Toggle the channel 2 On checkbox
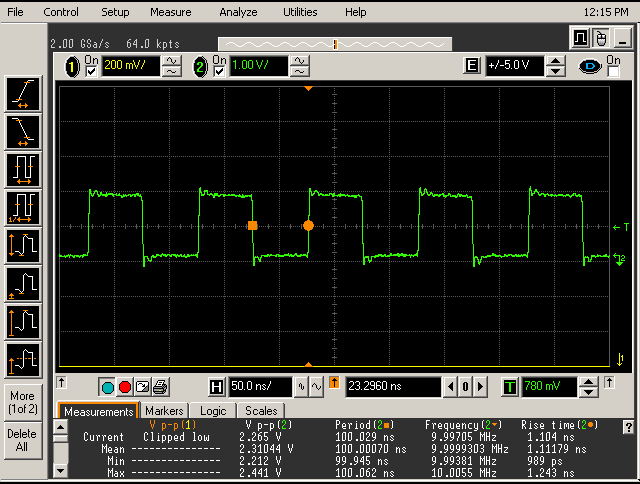The image size is (640, 484). click(x=218, y=71)
